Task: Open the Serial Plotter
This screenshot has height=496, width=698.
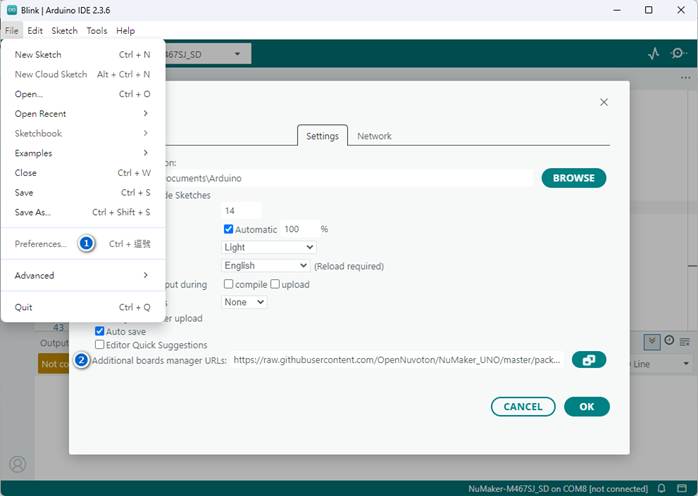Action: pos(654,54)
